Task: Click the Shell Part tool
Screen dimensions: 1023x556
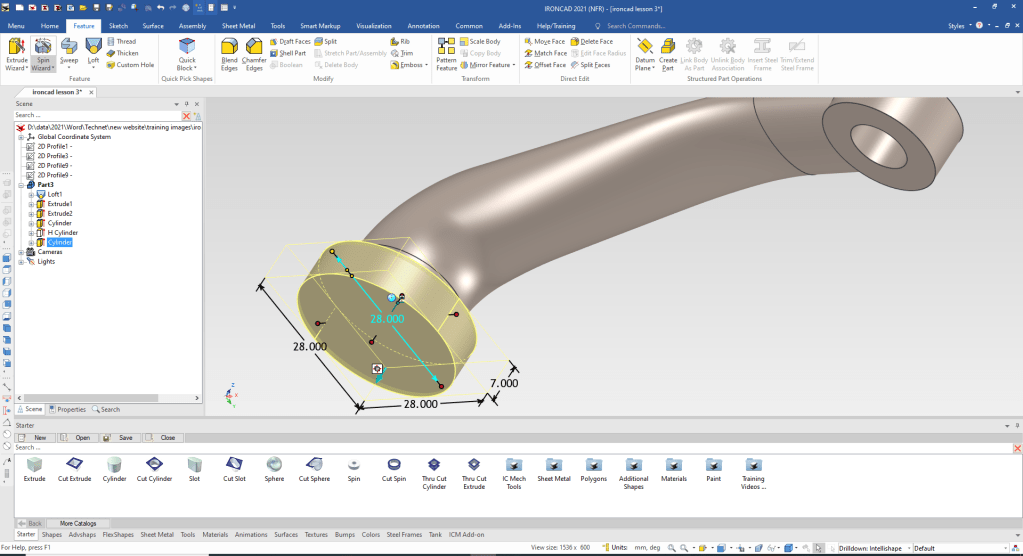Action: click(x=288, y=53)
